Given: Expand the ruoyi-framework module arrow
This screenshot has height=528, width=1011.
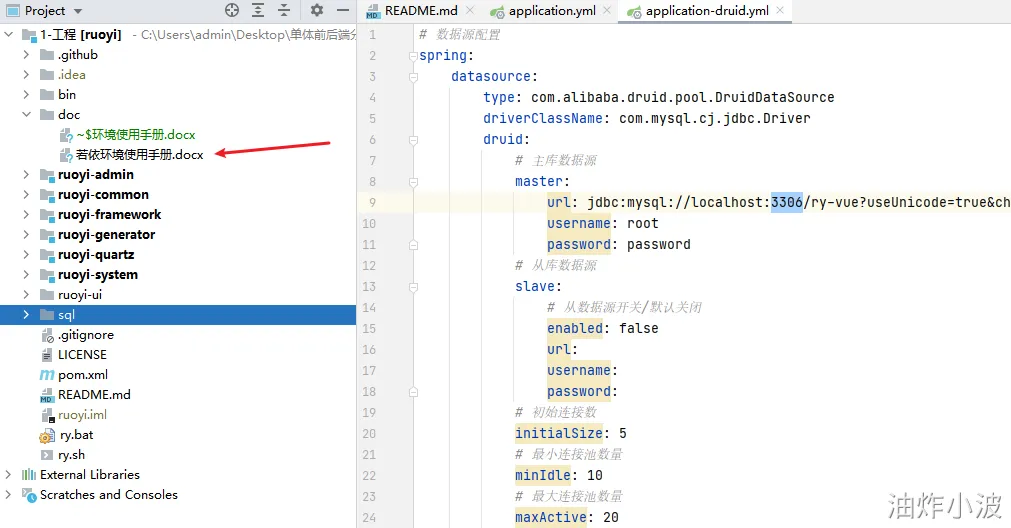Looking at the screenshot, I should coord(26,215).
